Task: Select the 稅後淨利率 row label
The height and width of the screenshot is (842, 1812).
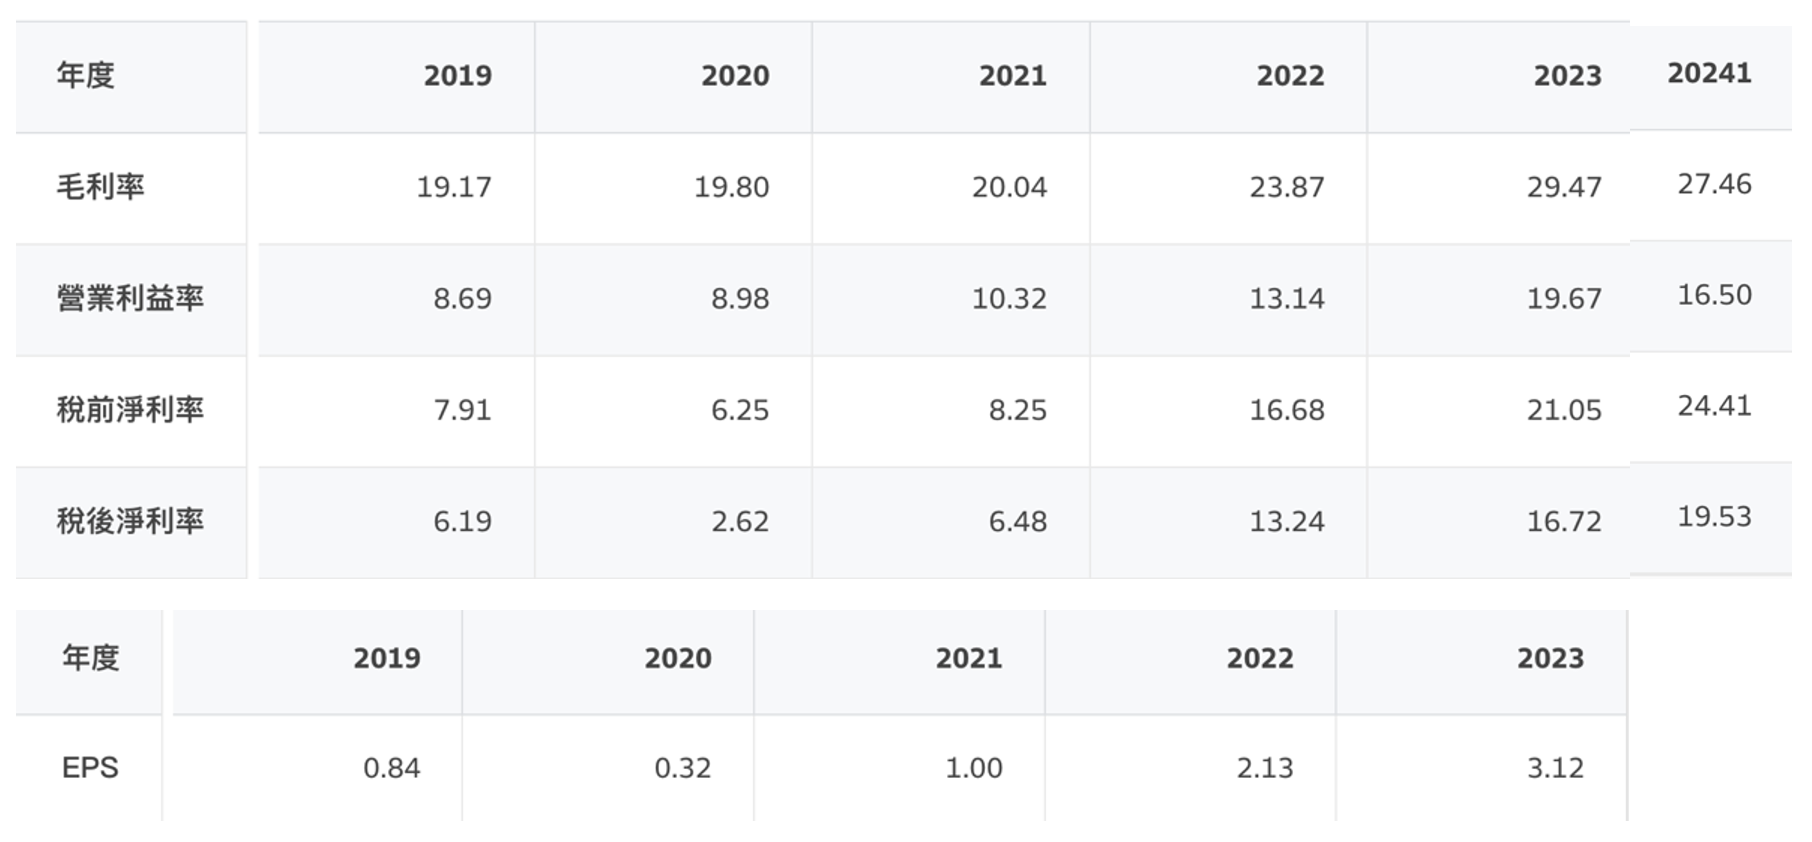Action: click(x=130, y=521)
